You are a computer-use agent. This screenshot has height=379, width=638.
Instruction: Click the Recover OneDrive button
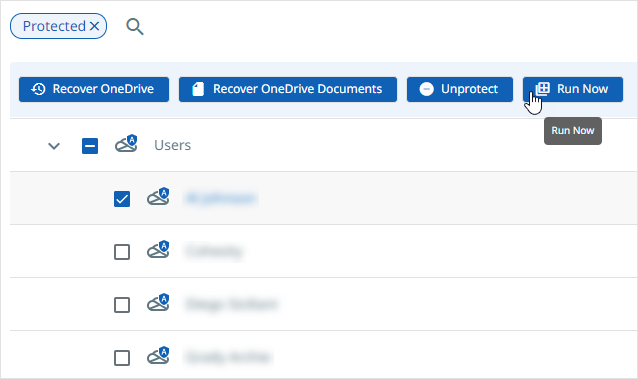pos(94,89)
